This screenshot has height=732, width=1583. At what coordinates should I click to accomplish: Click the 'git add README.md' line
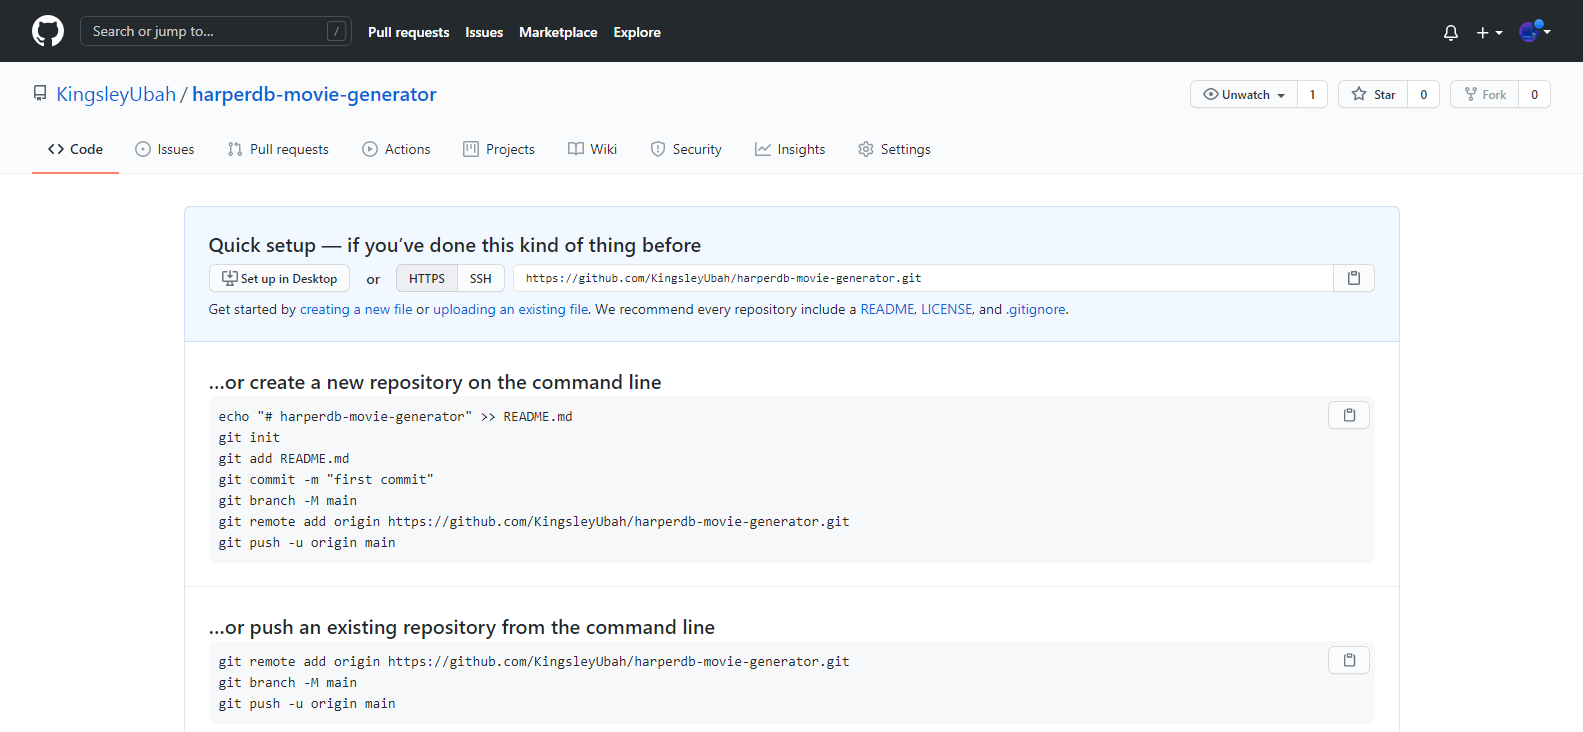(x=284, y=458)
